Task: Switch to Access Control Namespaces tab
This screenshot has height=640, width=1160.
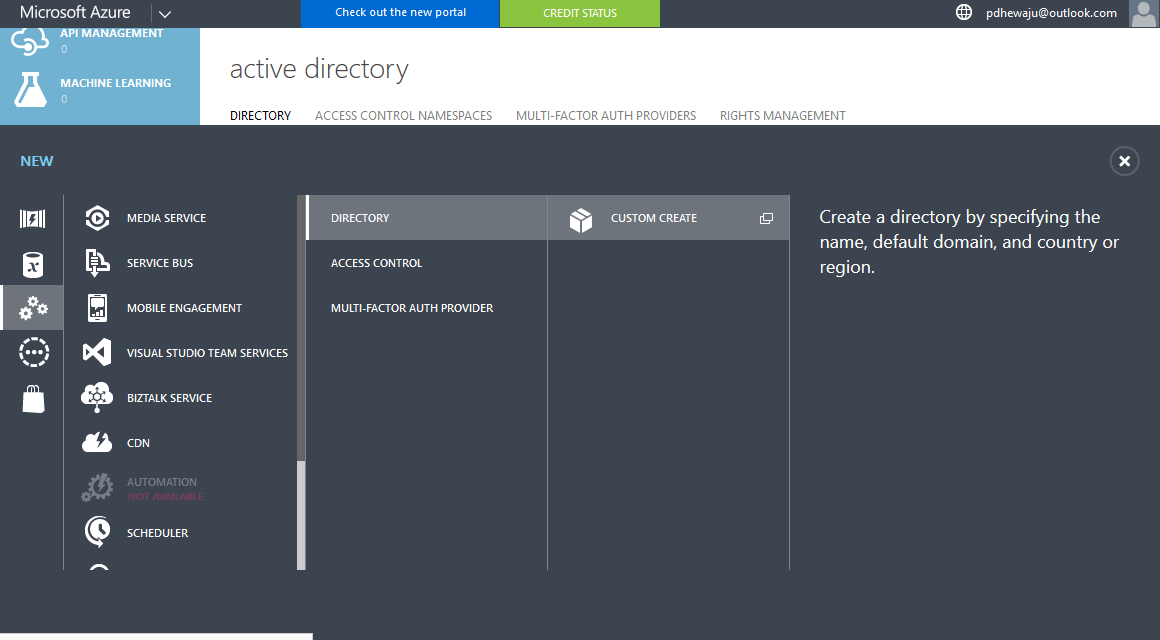Action: click(x=403, y=115)
